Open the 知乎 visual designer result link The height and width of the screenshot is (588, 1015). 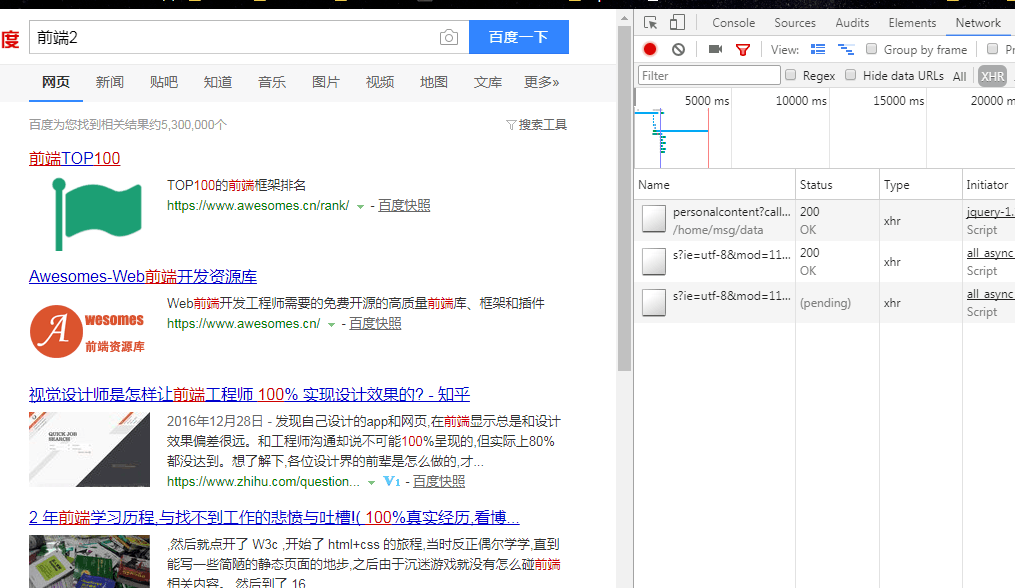[x=249, y=394]
